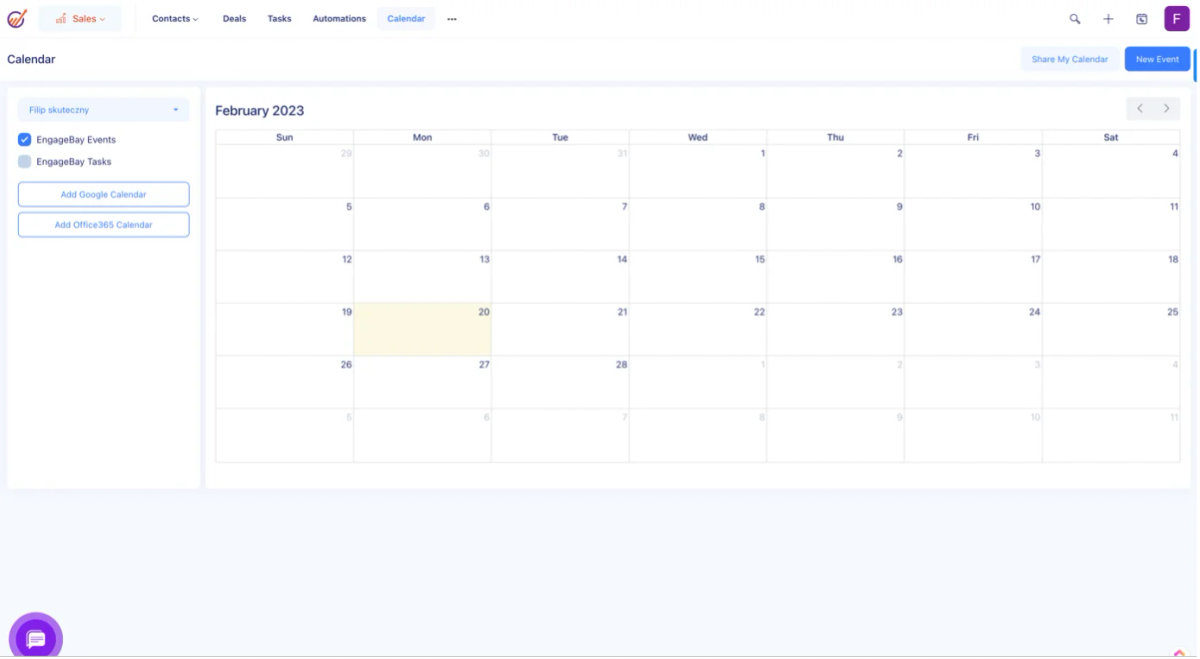Click the plus quick-add icon

[1108, 19]
